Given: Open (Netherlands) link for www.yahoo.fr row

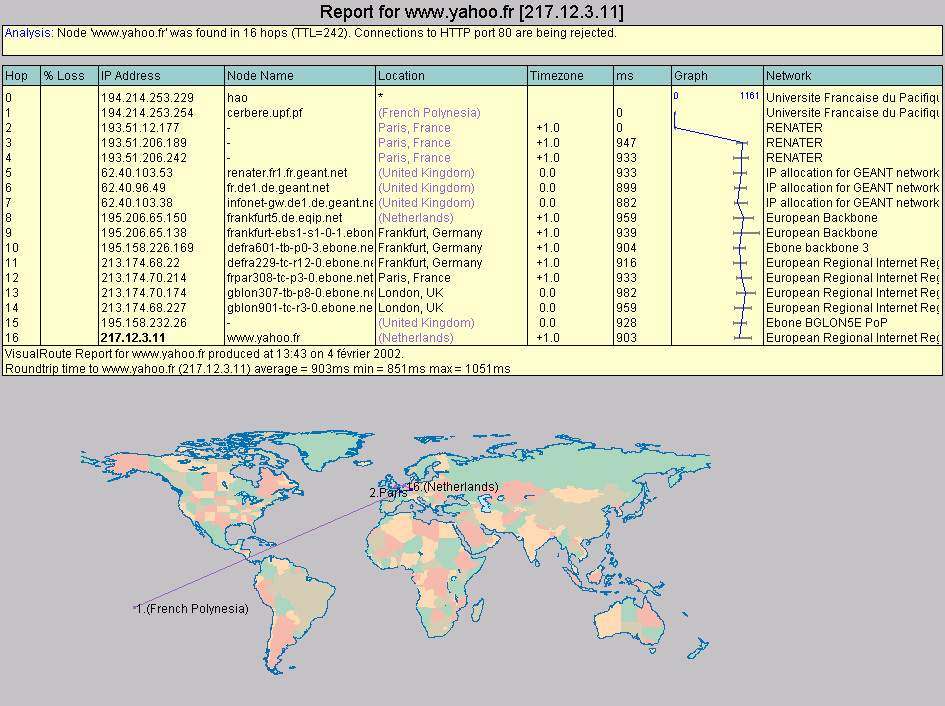Looking at the screenshot, I should pyautogui.click(x=416, y=338).
